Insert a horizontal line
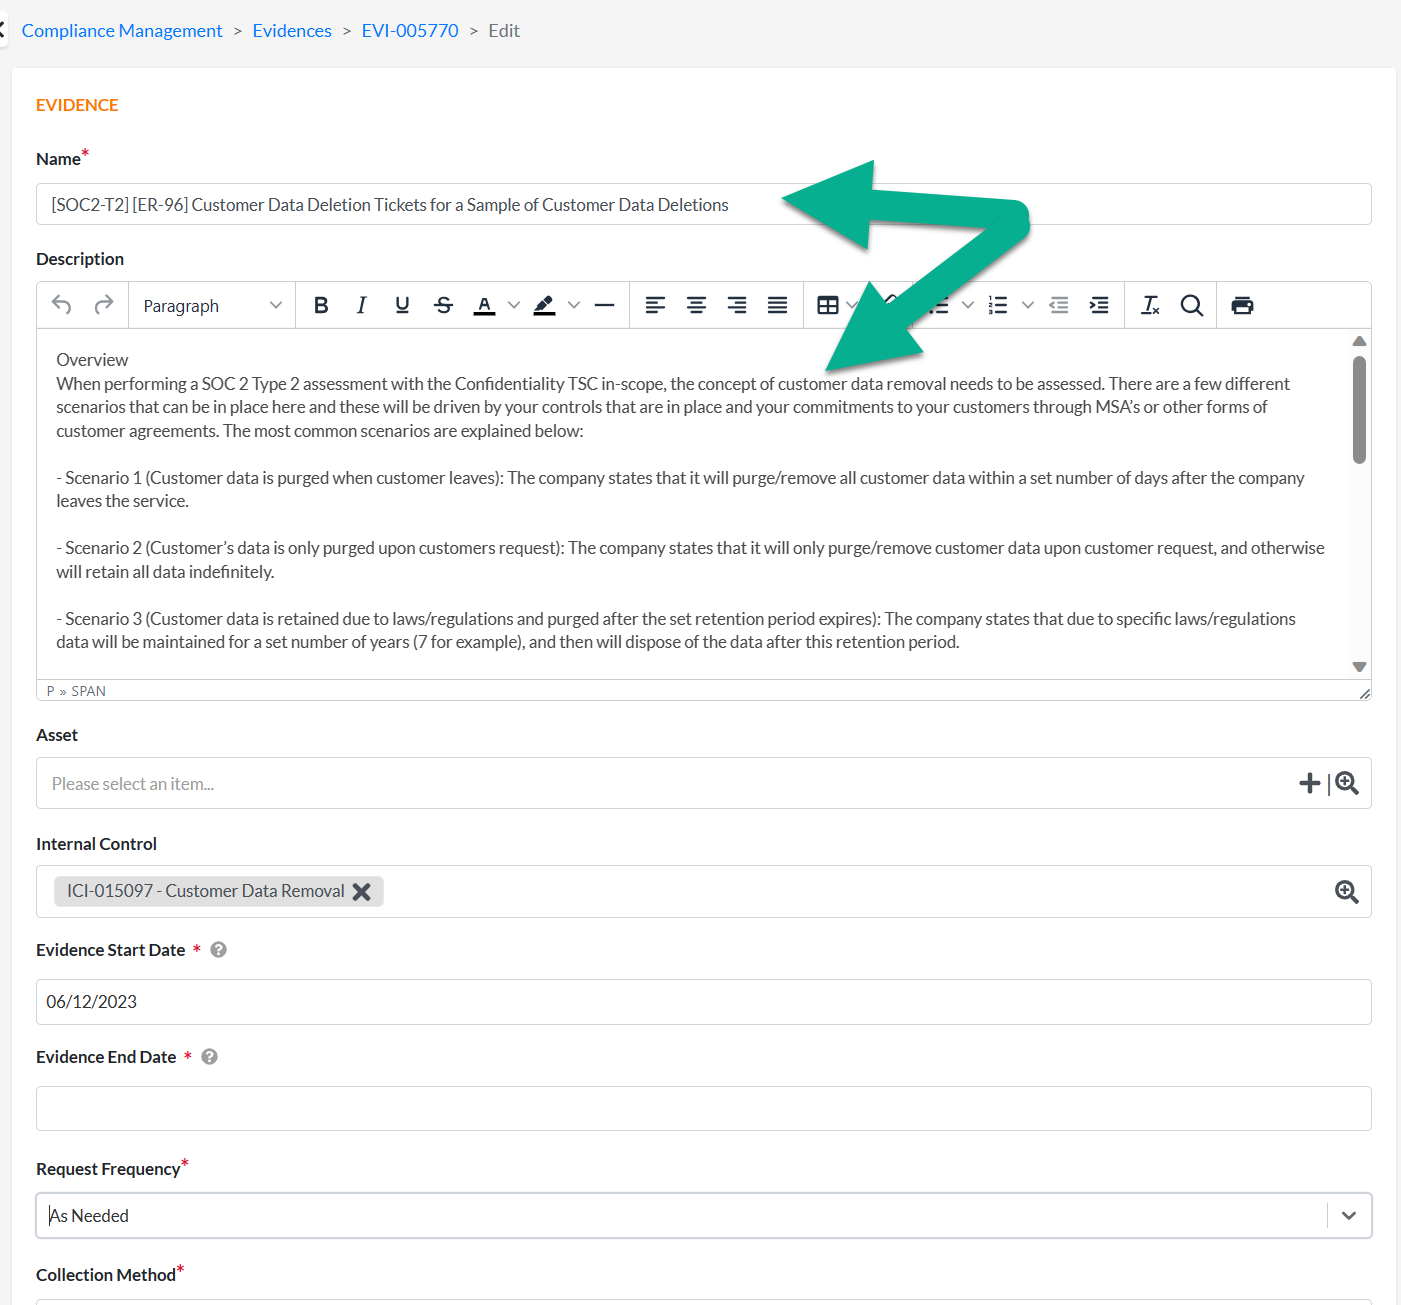 coord(605,305)
